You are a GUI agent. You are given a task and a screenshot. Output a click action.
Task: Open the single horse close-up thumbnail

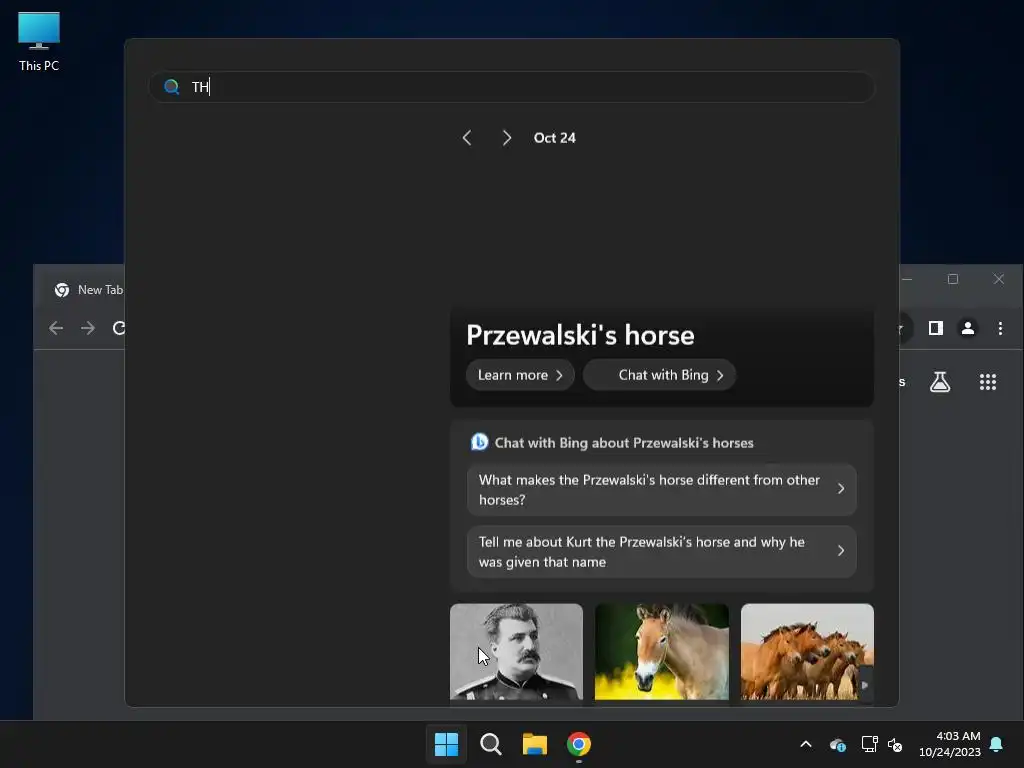[x=662, y=652]
